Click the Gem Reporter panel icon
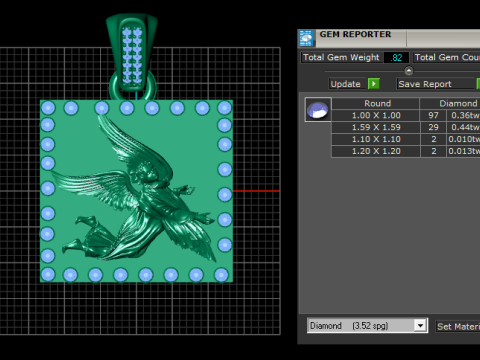Screen dimensions: 480x360 [306, 38]
